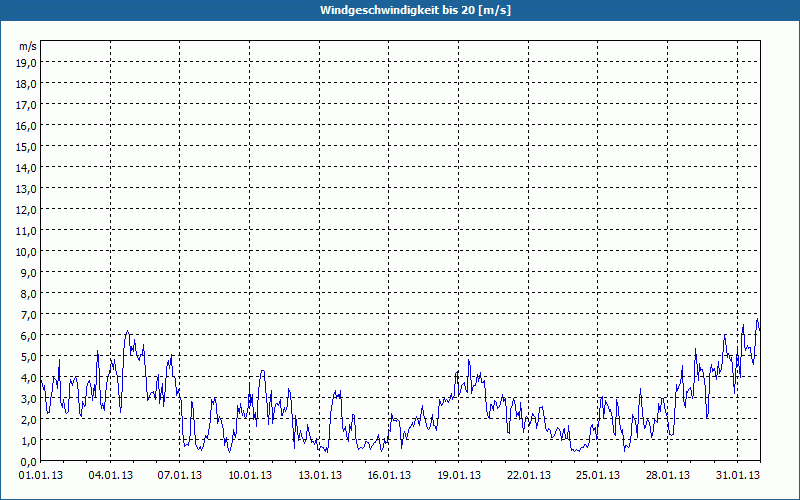This screenshot has width=800, height=500.
Task: Select the 8,0 y-axis value
Action: (30, 294)
